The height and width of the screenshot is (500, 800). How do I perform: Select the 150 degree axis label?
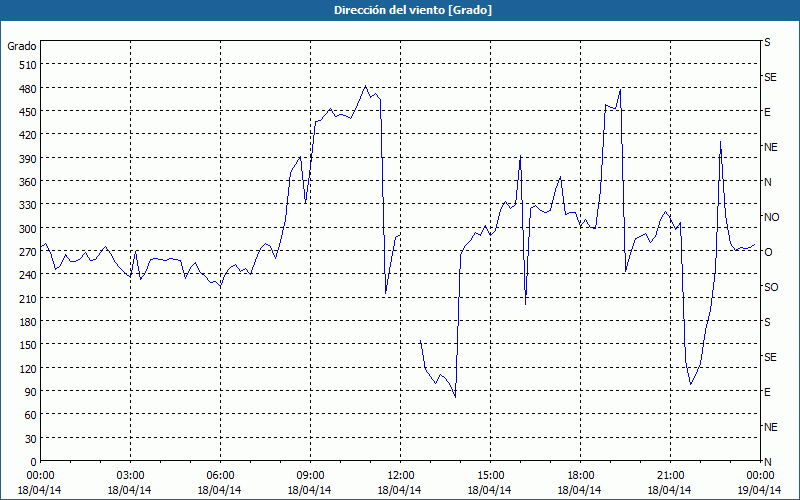(28, 345)
